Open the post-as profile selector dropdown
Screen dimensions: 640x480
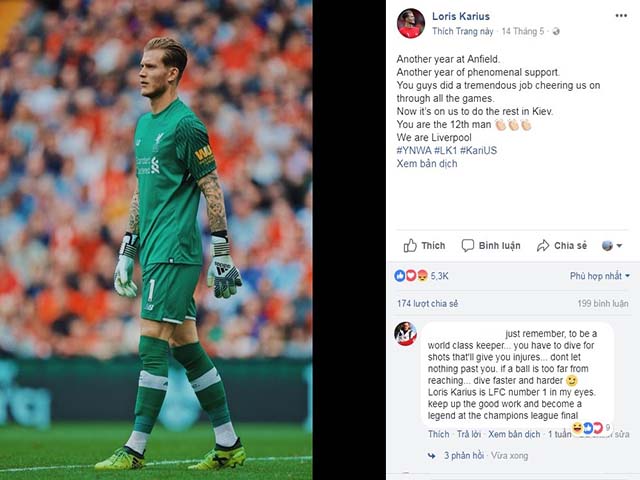tap(612, 245)
